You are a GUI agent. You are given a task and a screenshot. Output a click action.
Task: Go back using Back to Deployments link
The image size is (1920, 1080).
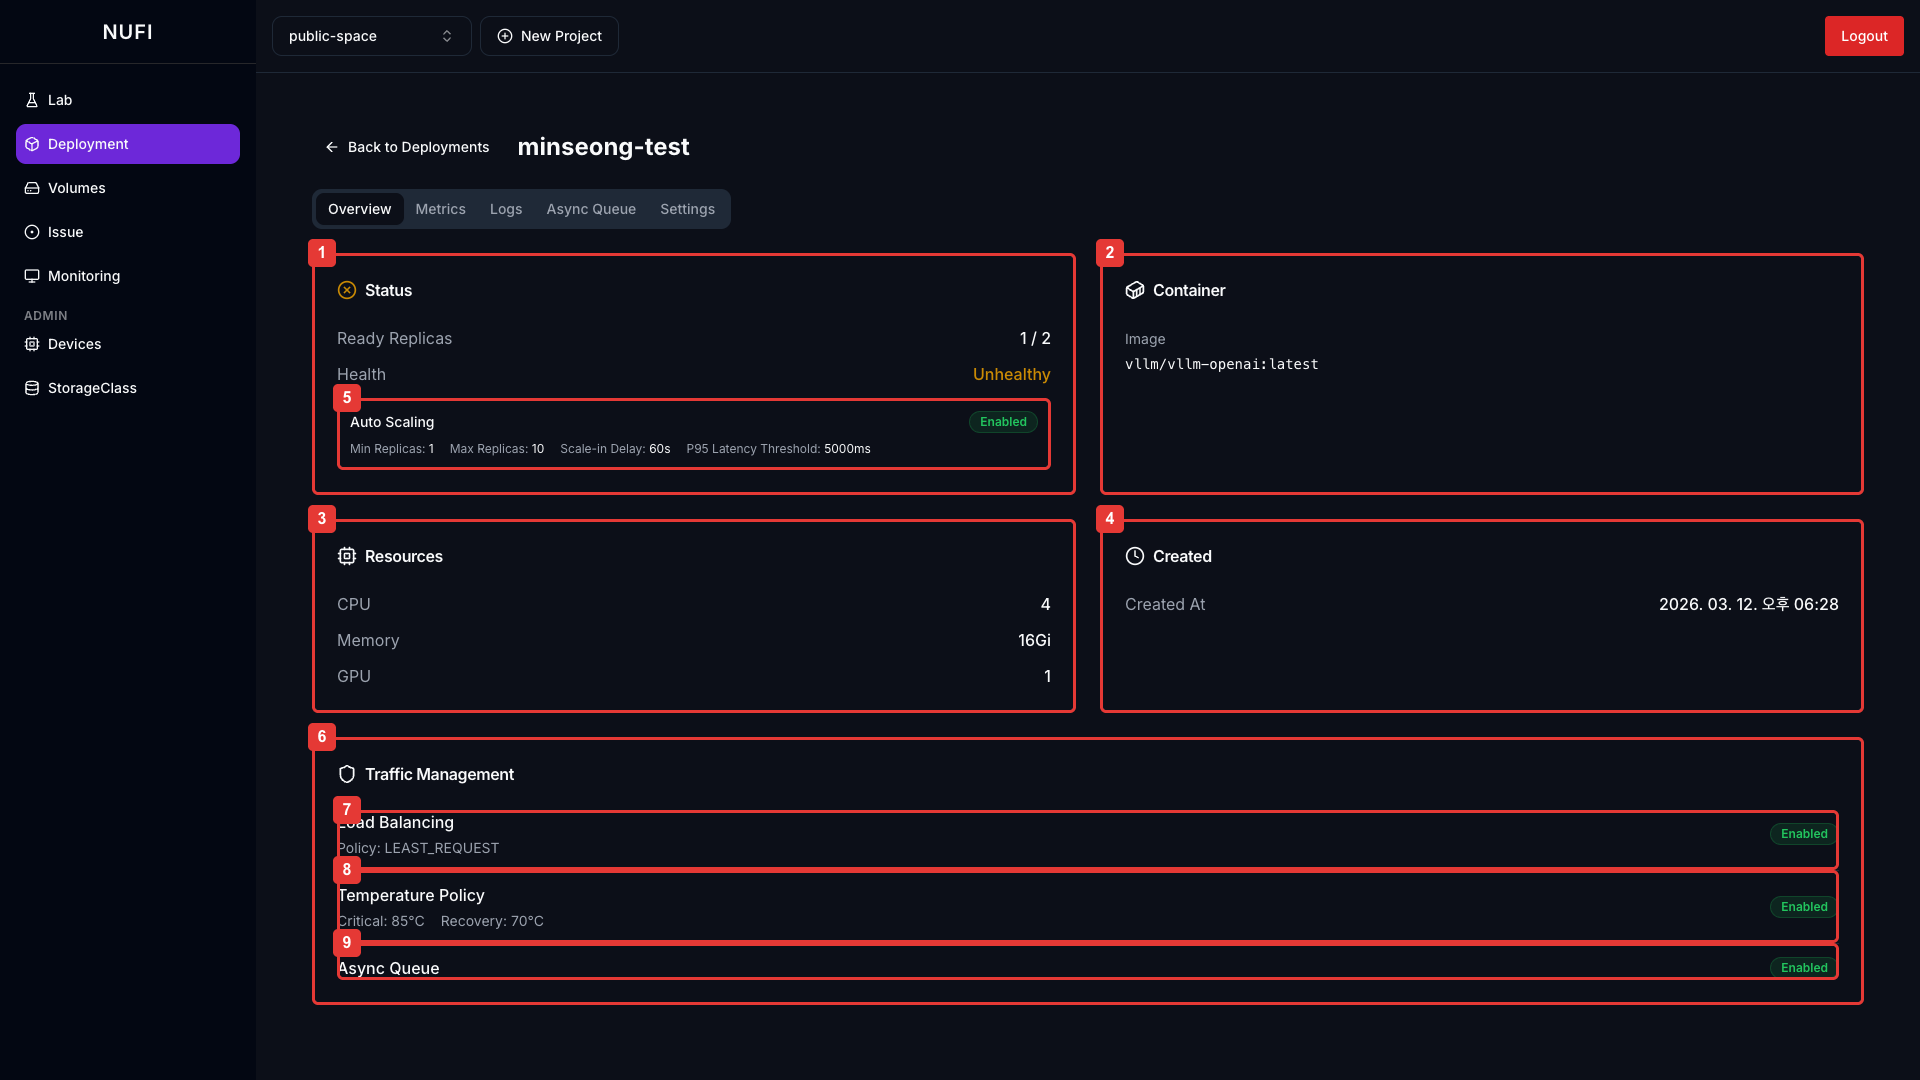click(x=407, y=147)
